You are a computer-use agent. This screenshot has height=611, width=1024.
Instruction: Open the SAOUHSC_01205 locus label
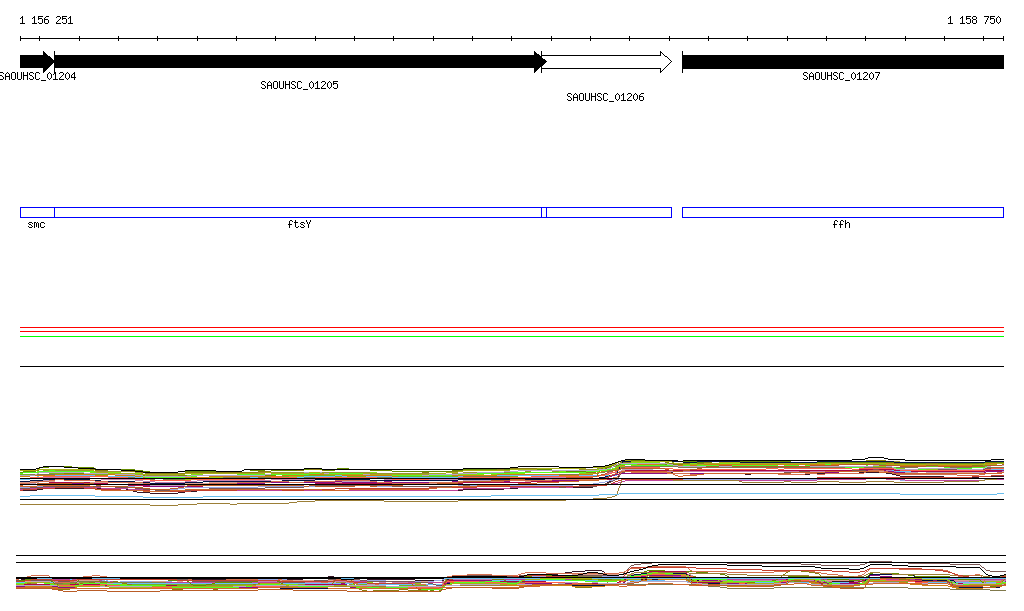pos(299,86)
